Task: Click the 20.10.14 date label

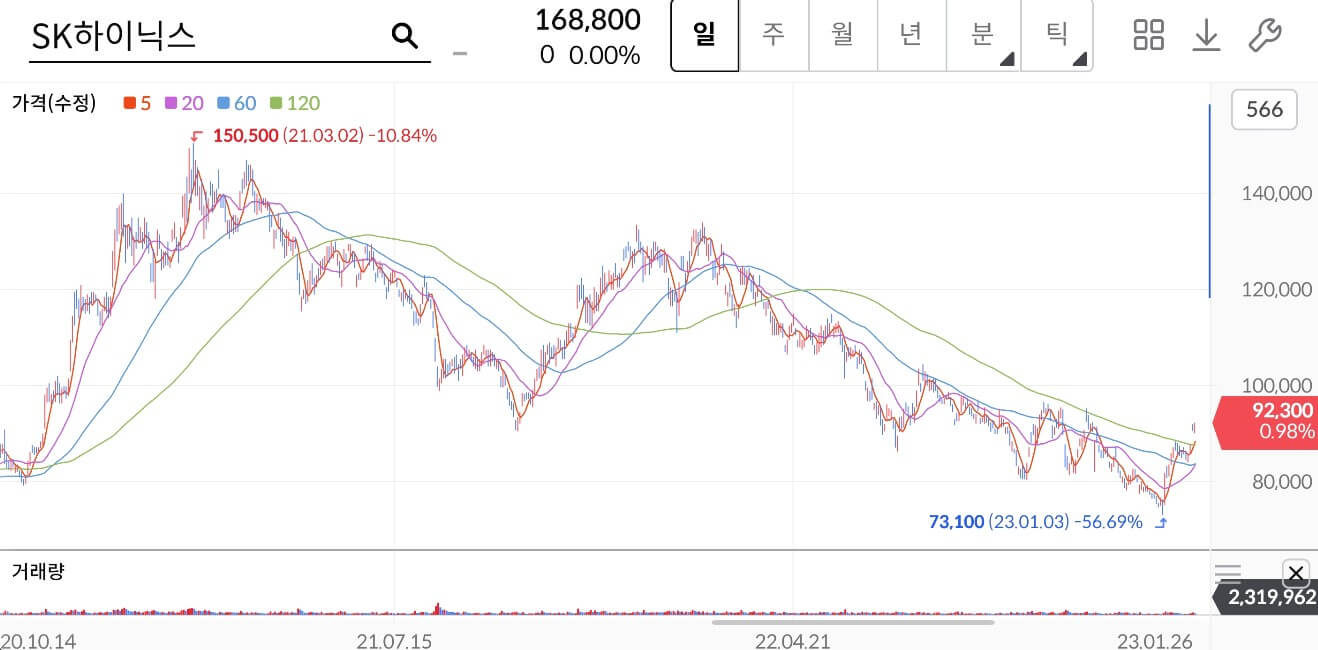Action: [x=39, y=640]
